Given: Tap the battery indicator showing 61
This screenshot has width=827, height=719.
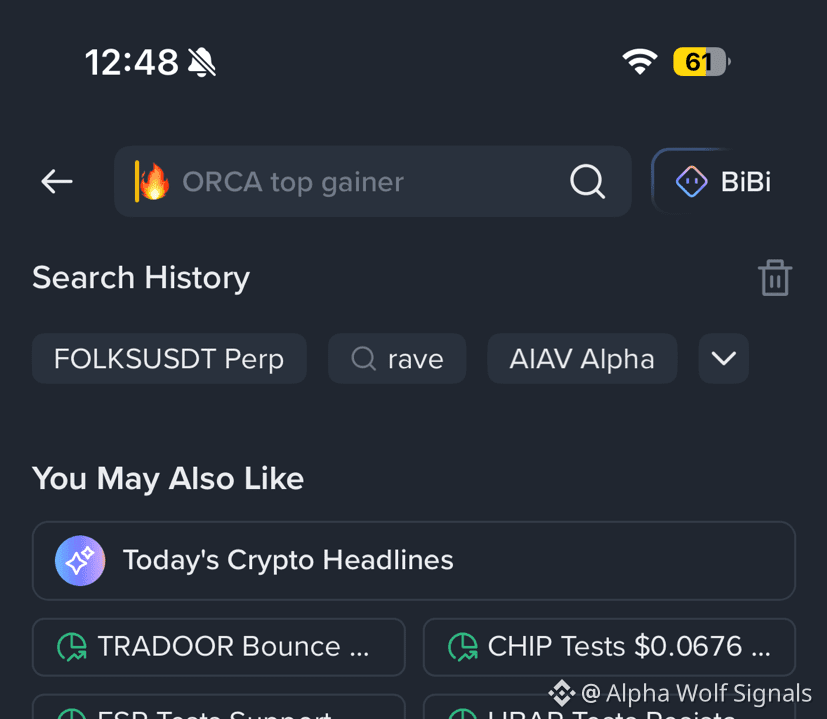Looking at the screenshot, I should pos(701,62).
